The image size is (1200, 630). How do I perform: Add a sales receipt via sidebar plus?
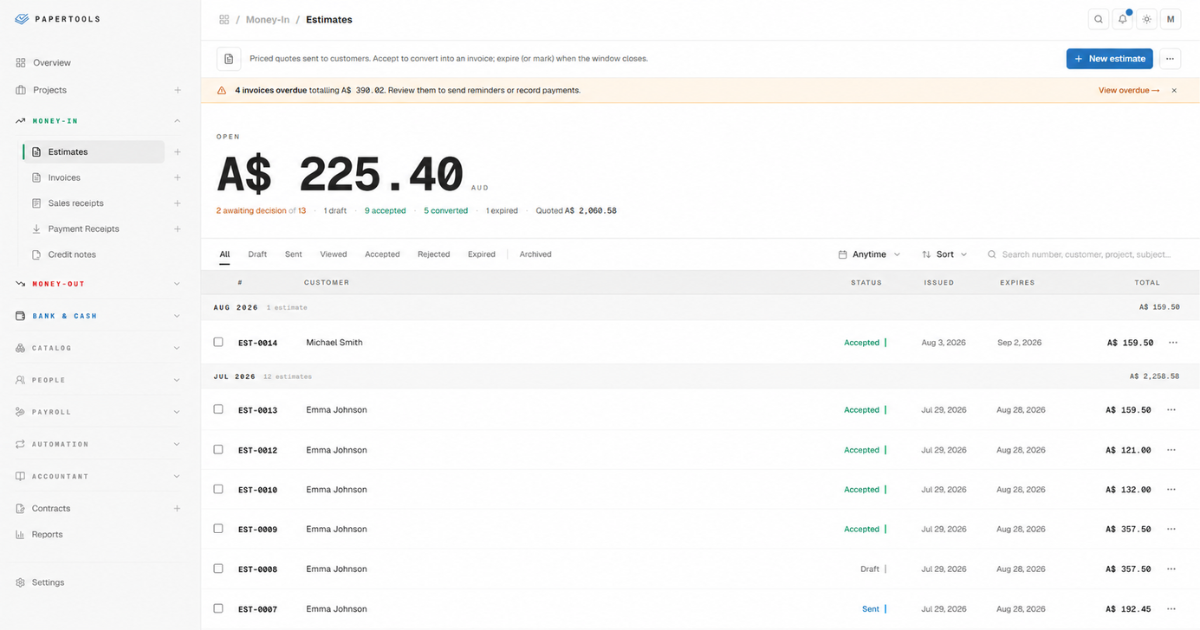178,203
